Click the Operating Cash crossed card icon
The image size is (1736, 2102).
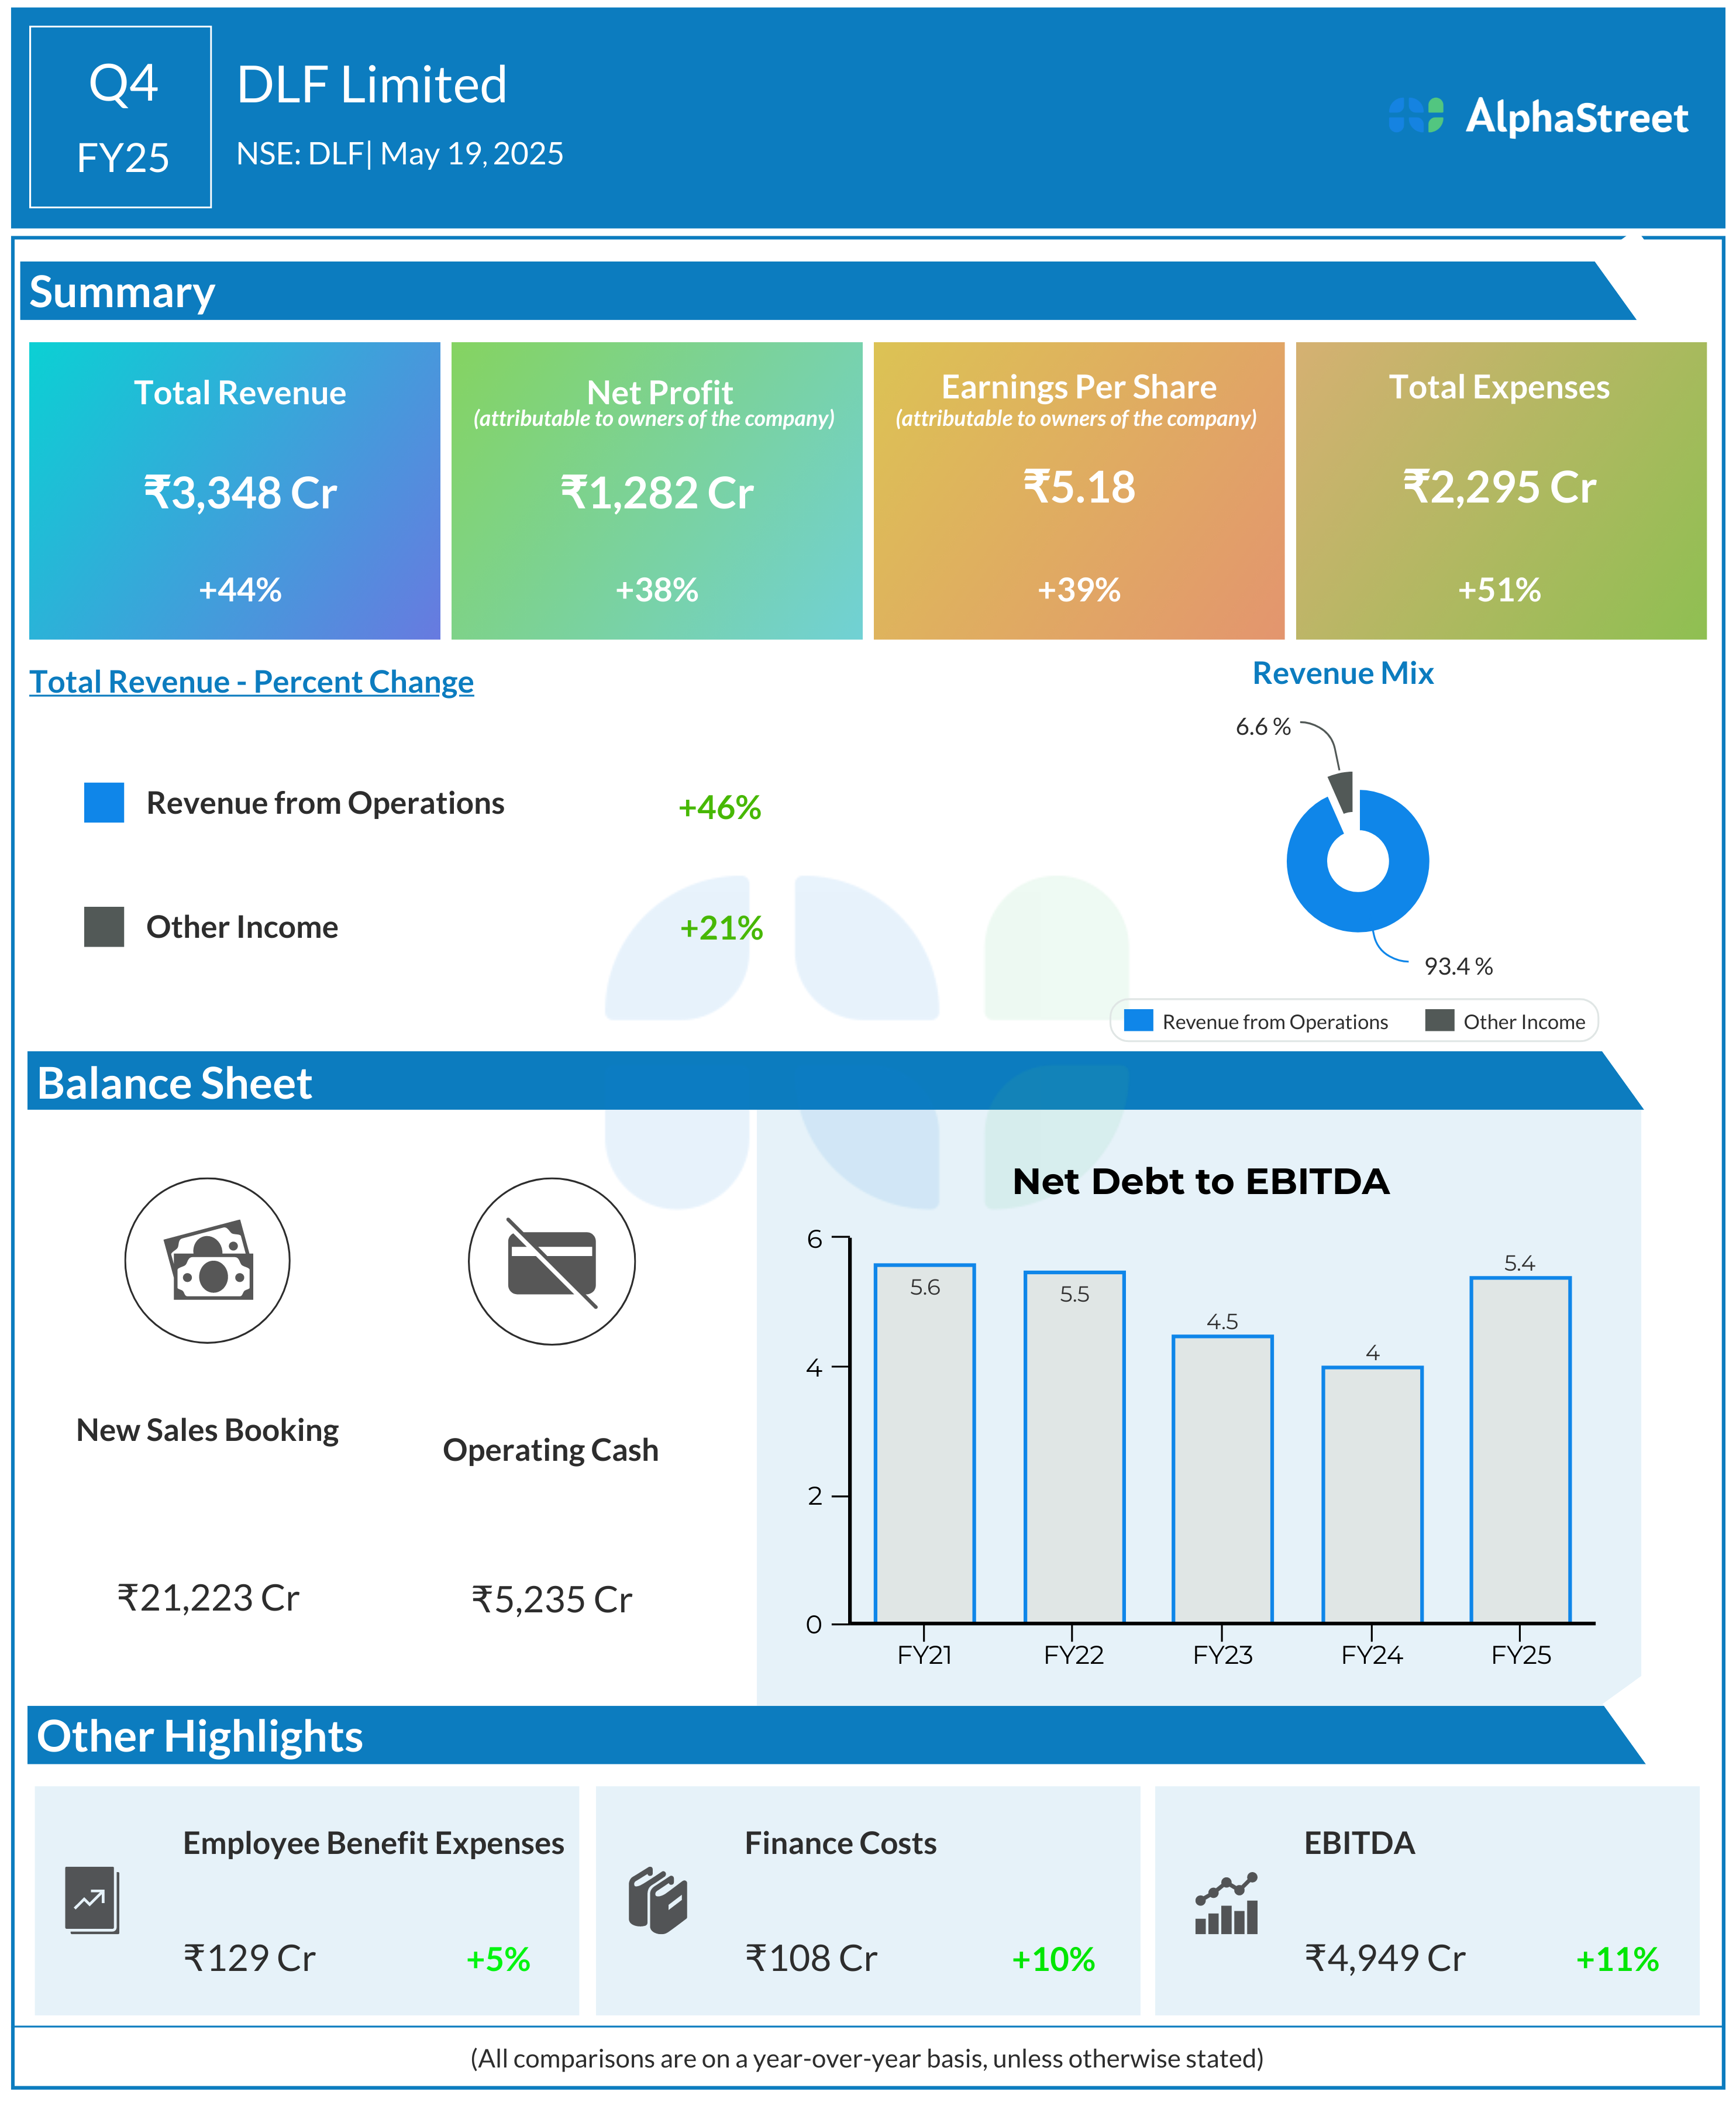point(551,1261)
